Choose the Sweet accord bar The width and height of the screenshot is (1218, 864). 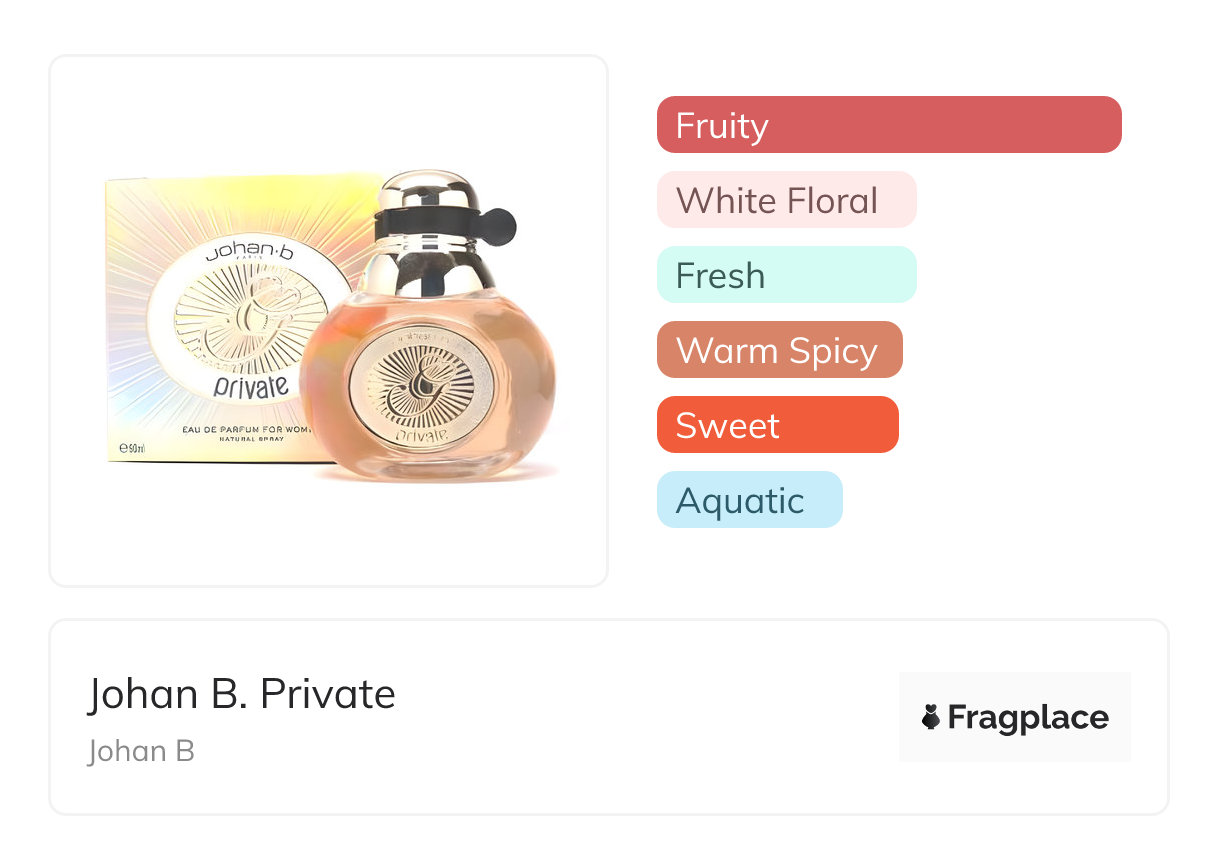(x=777, y=425)
